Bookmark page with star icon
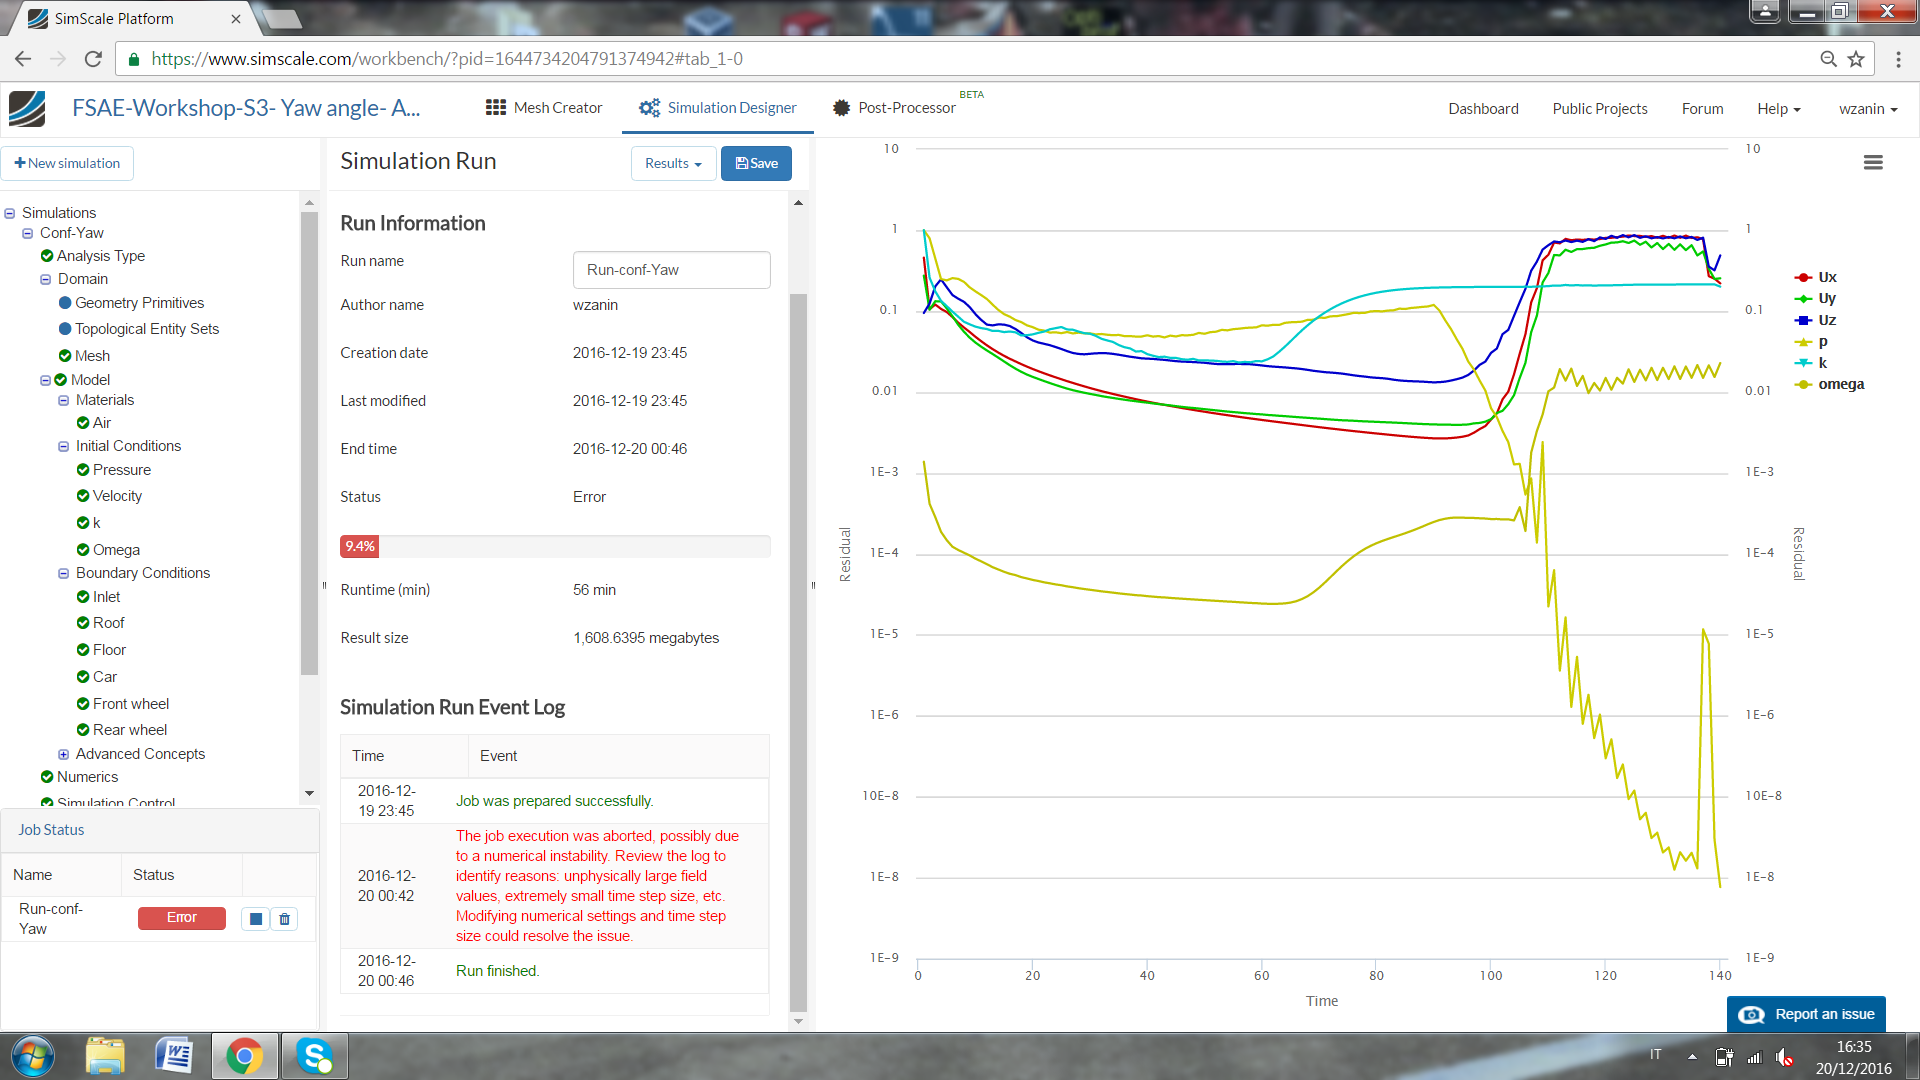The width and height of the screenshot is (1920, 1080). (x=1856, y=59)
